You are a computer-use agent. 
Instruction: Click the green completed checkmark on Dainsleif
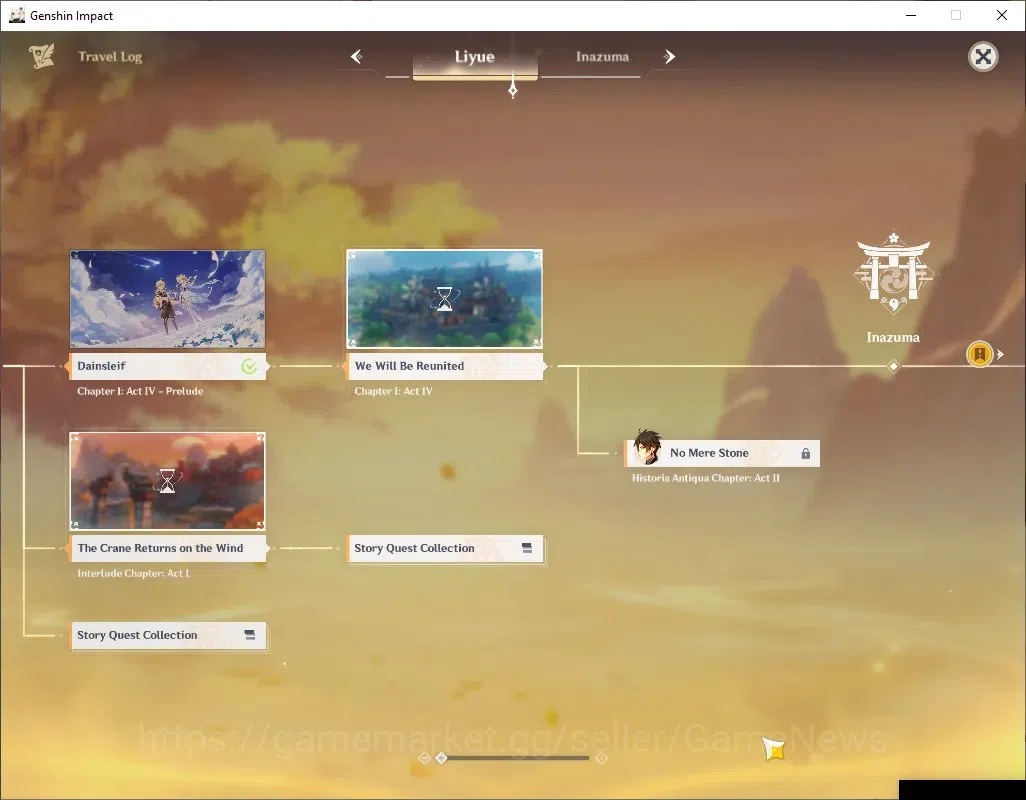249,366
